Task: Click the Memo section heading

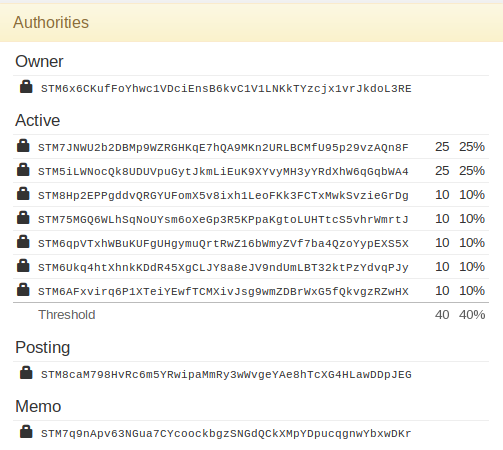Action: pyautogui.click(x=38, y=406)
